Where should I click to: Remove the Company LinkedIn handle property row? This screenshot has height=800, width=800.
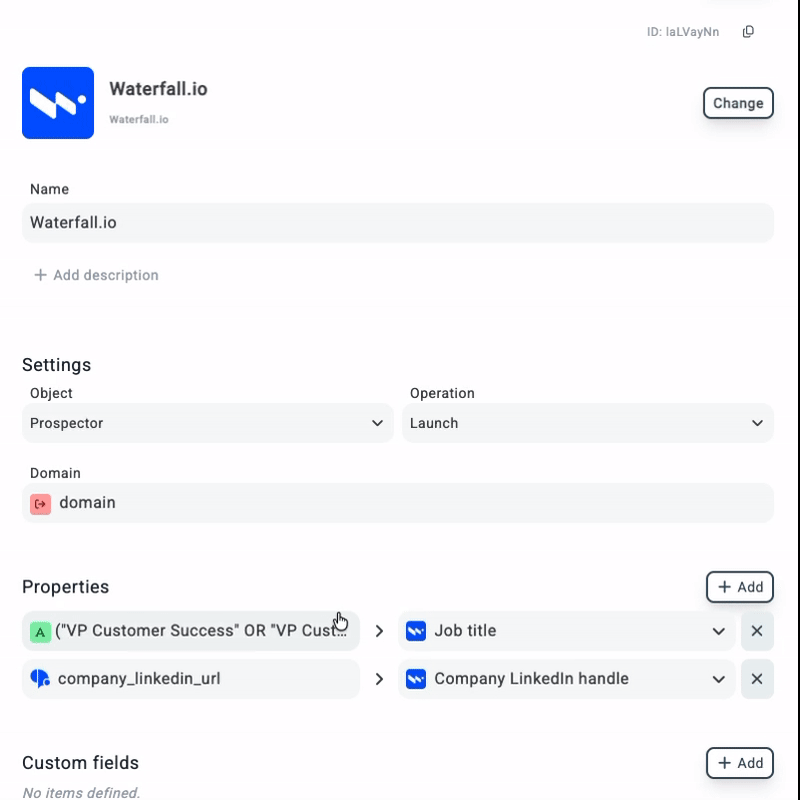pos(757,679)
